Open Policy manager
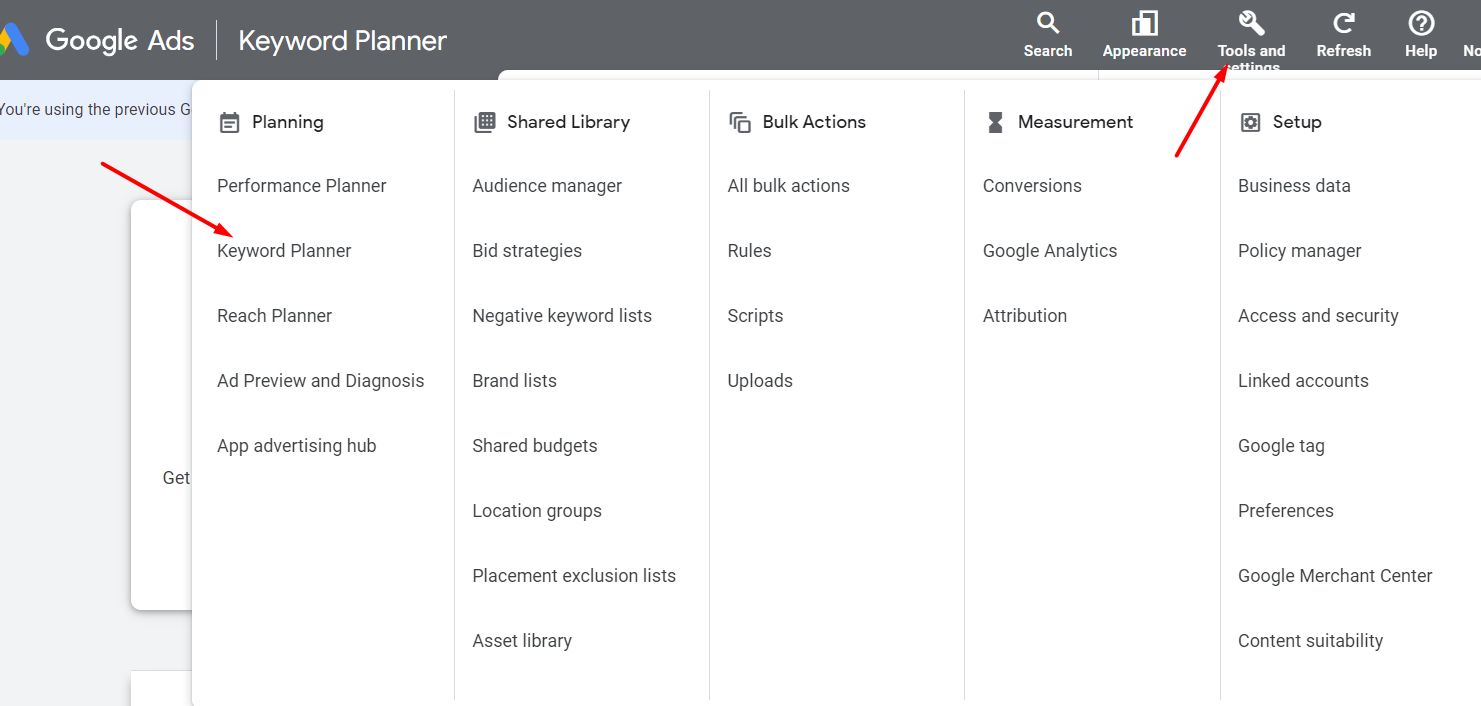The width and height of the screenshot is (1481, 706). click(x=1299, y=251)
